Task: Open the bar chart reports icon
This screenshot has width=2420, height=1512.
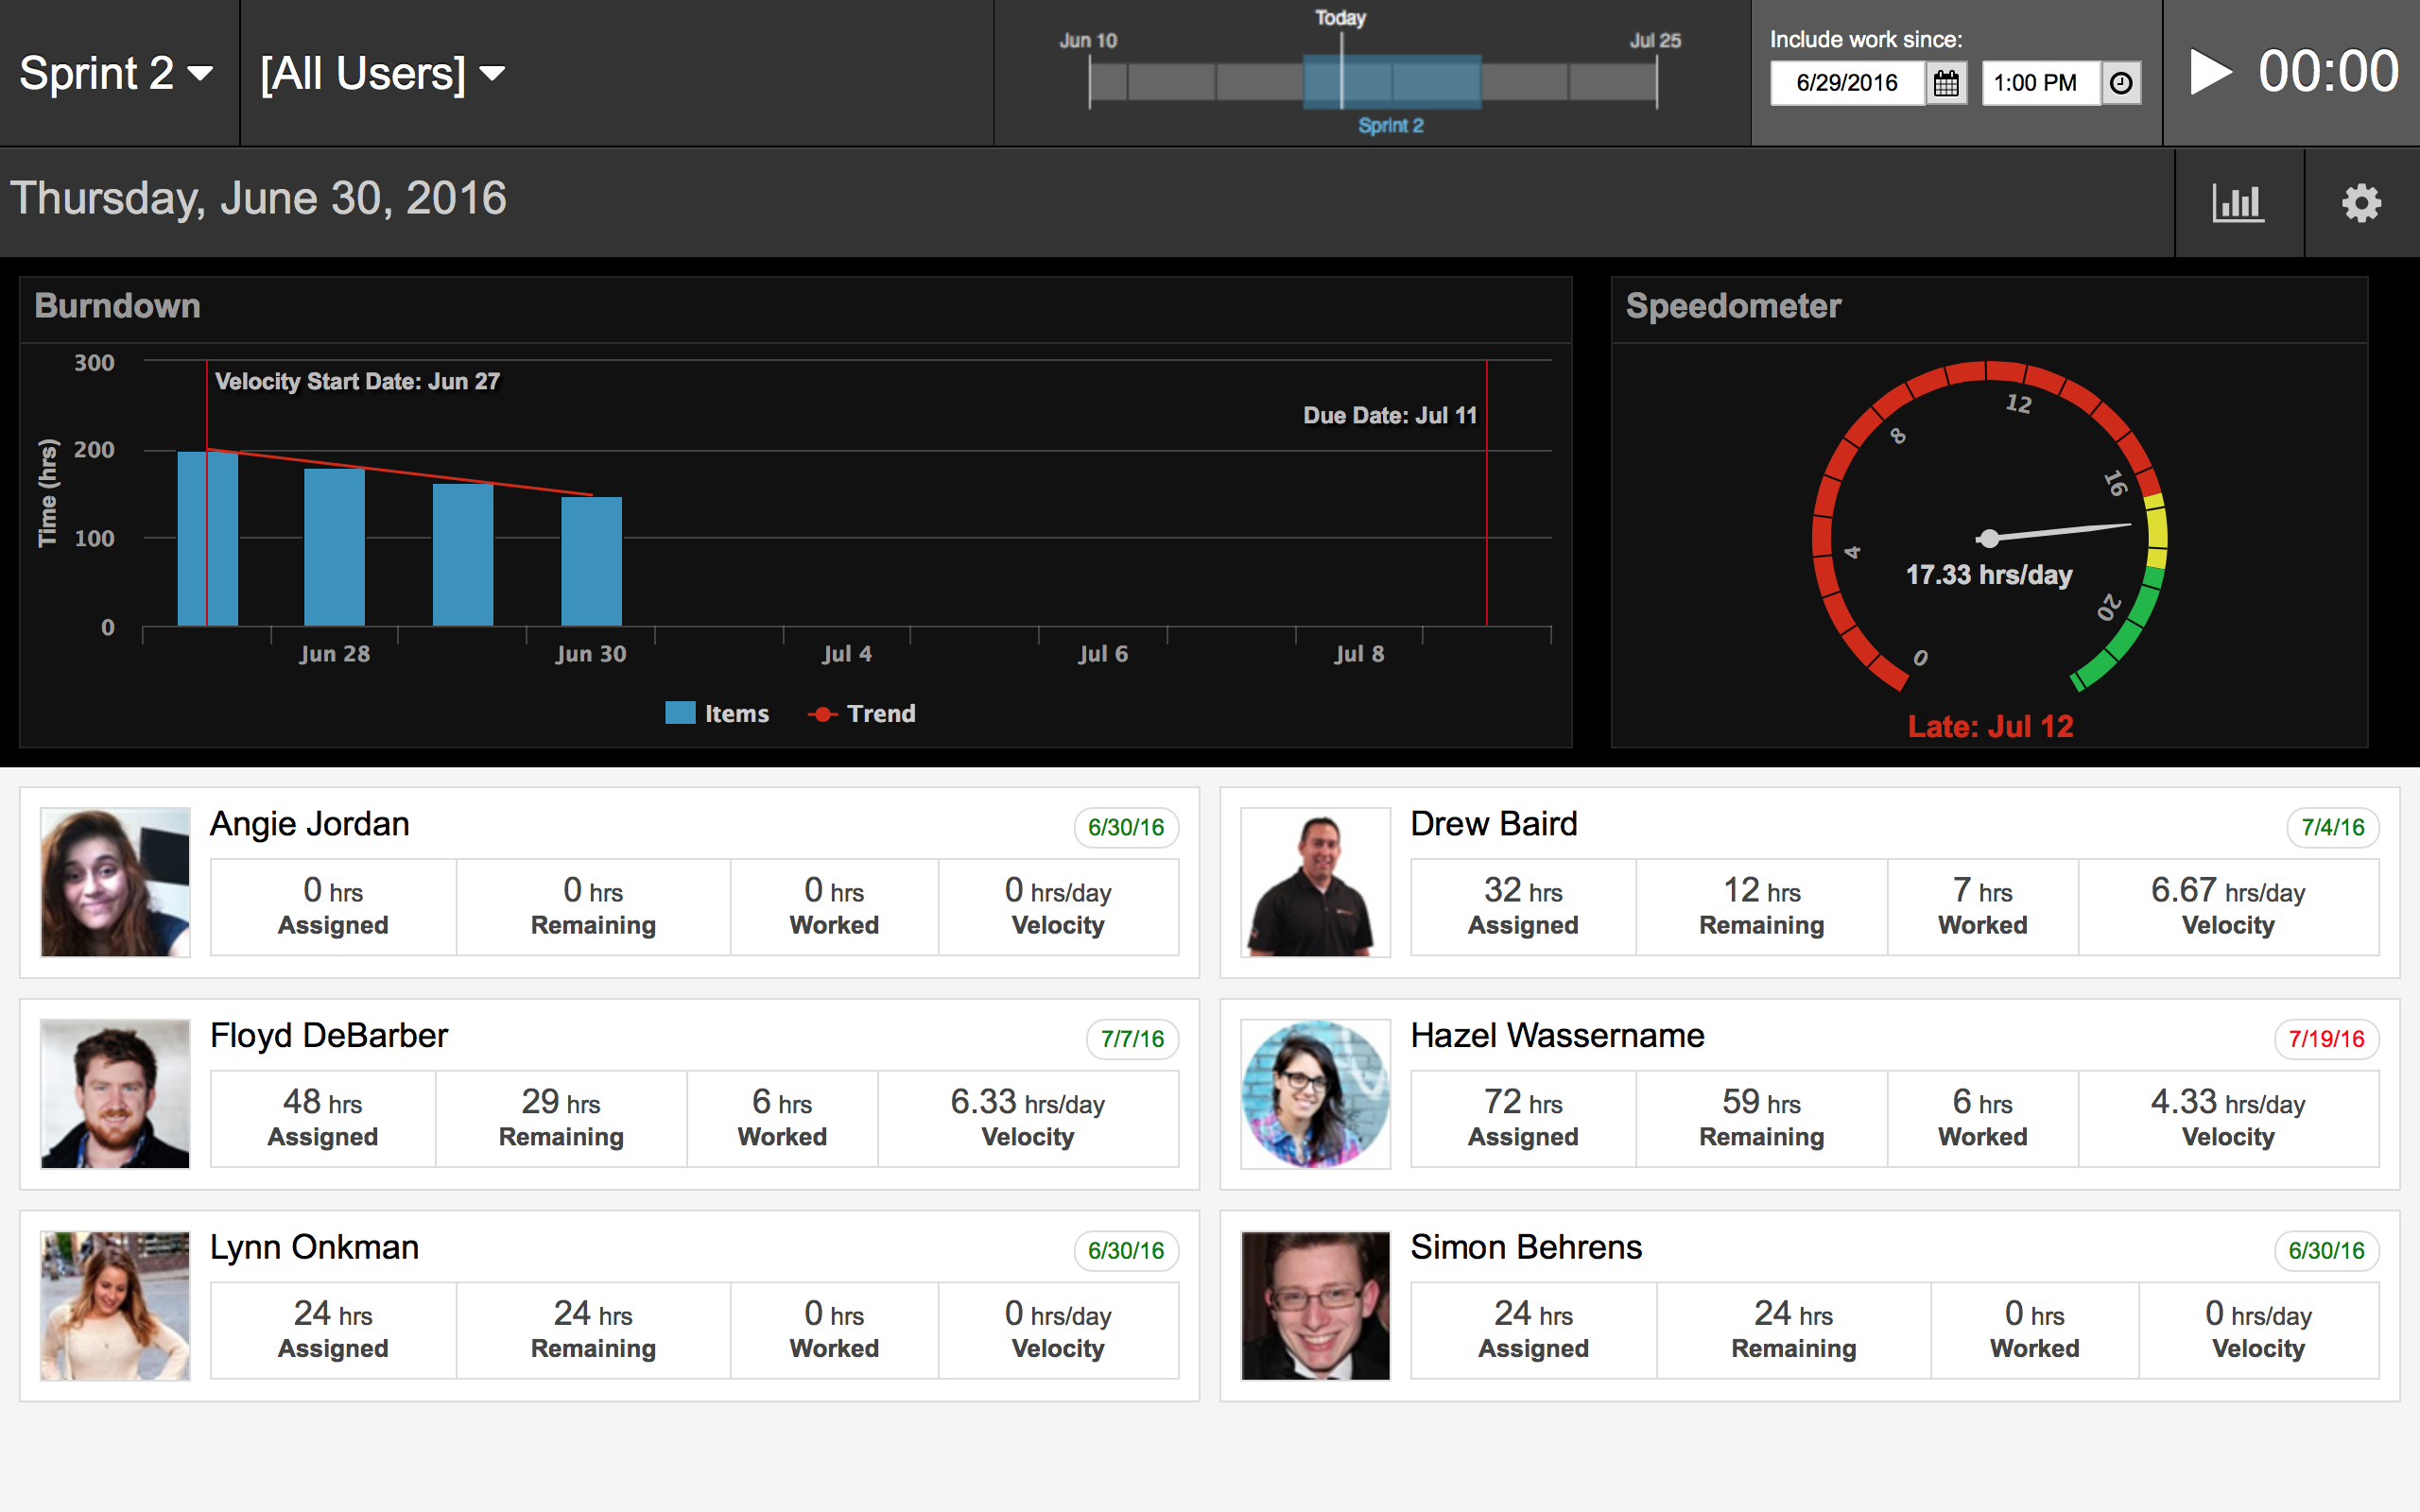Action: pos(2237,203)
